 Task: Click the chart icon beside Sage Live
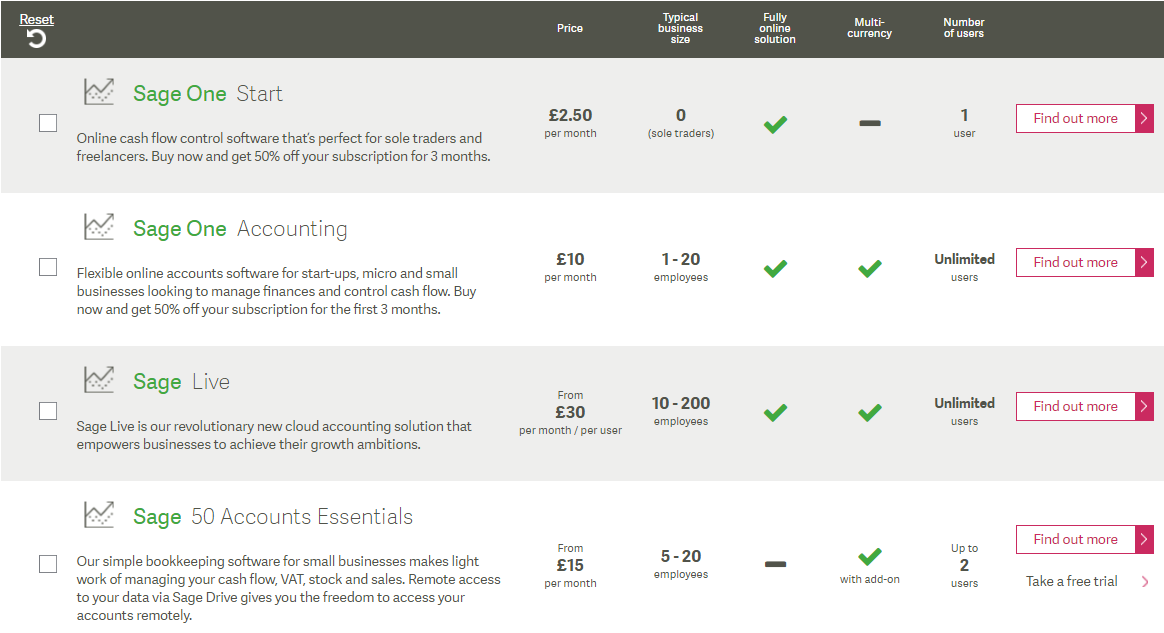point(99,380)
